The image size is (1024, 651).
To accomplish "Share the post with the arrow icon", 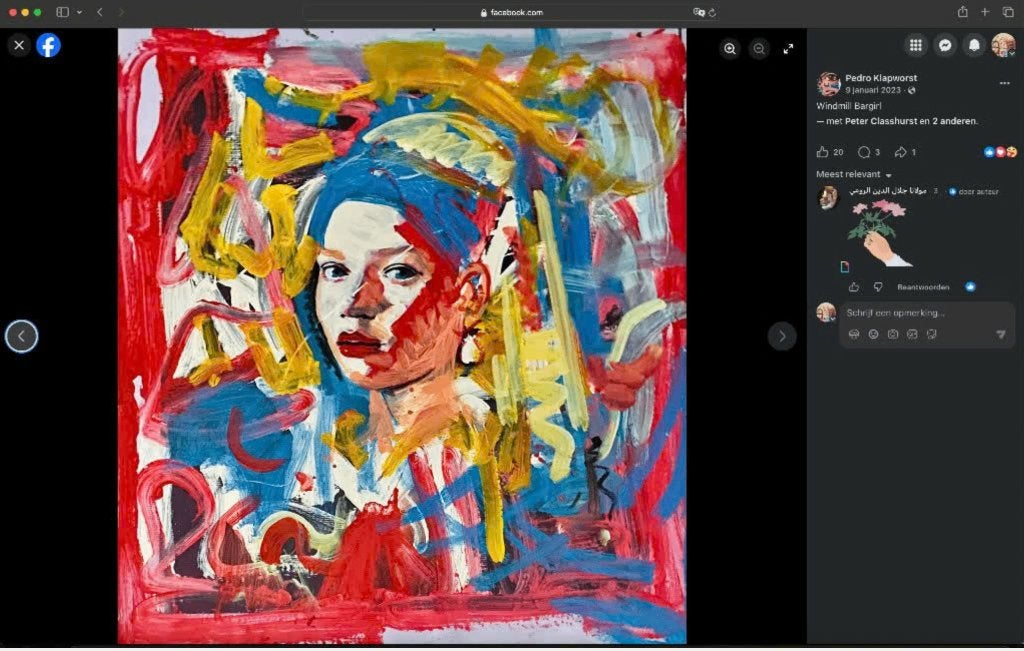I will point(901,152).
